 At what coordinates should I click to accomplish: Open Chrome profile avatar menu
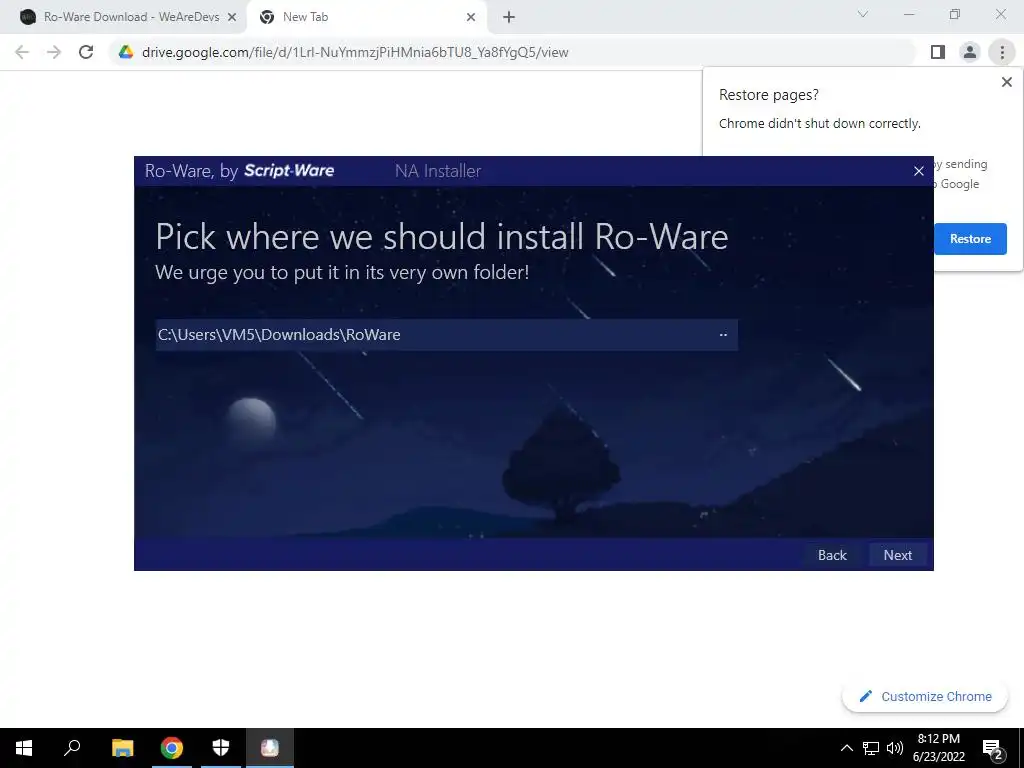point(970,52)
